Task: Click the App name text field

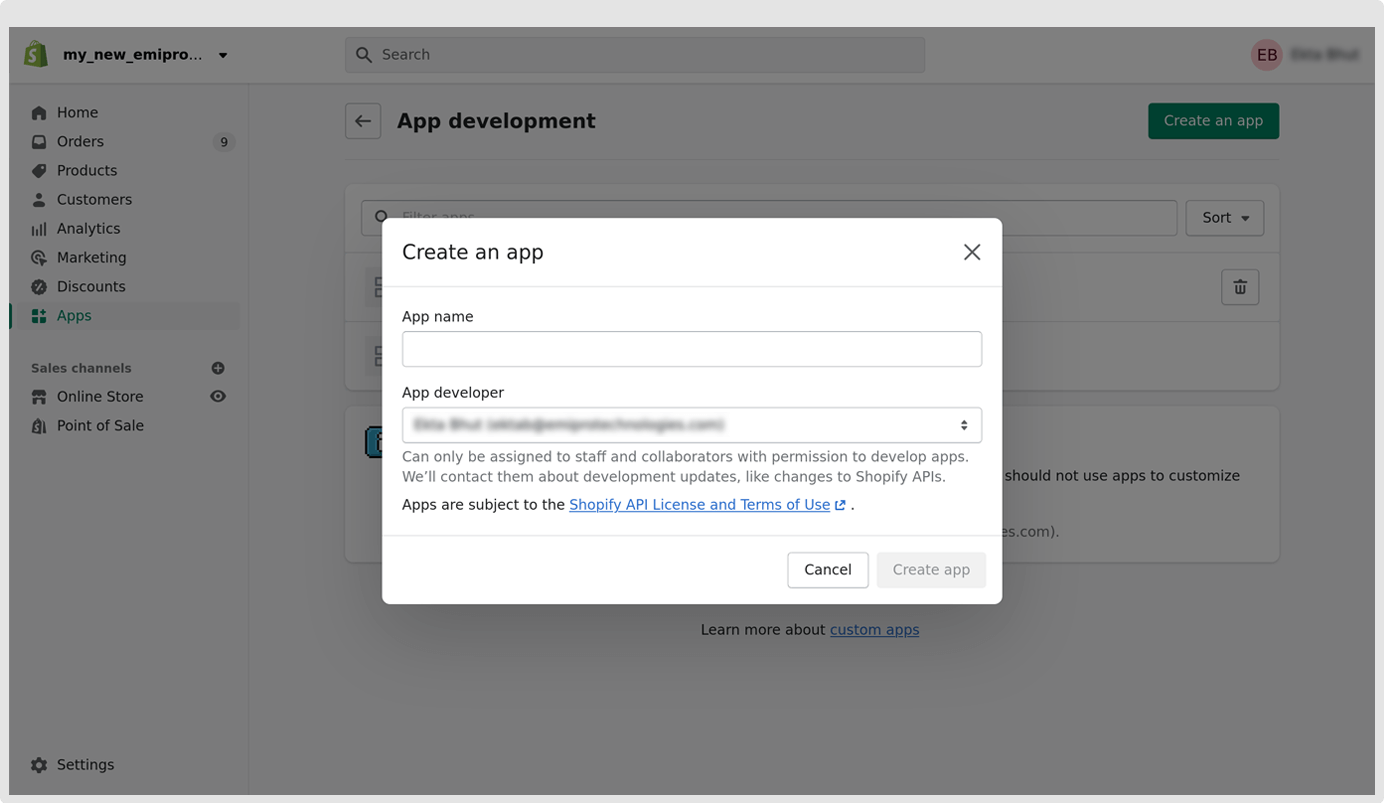Action: click(691, 349)
